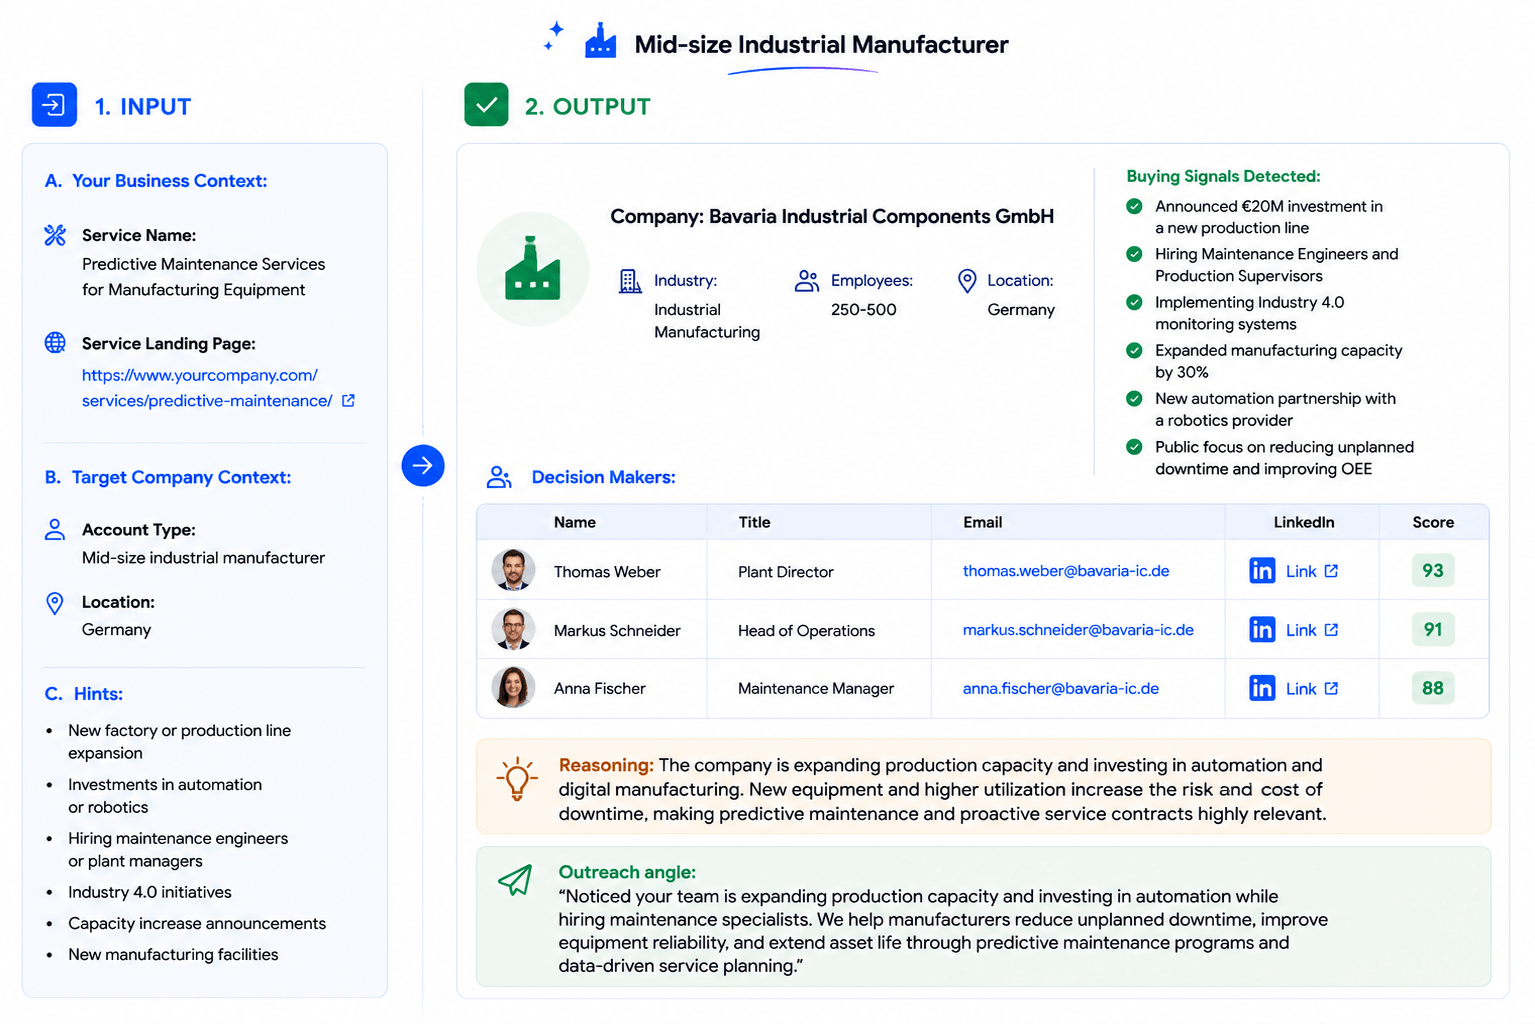Click green check for Hiring Maintenance Engineers signal
Image resolution: width=1535 pixels, height=1024 pixels.
pyautogui.click(x=1134, y=254)
